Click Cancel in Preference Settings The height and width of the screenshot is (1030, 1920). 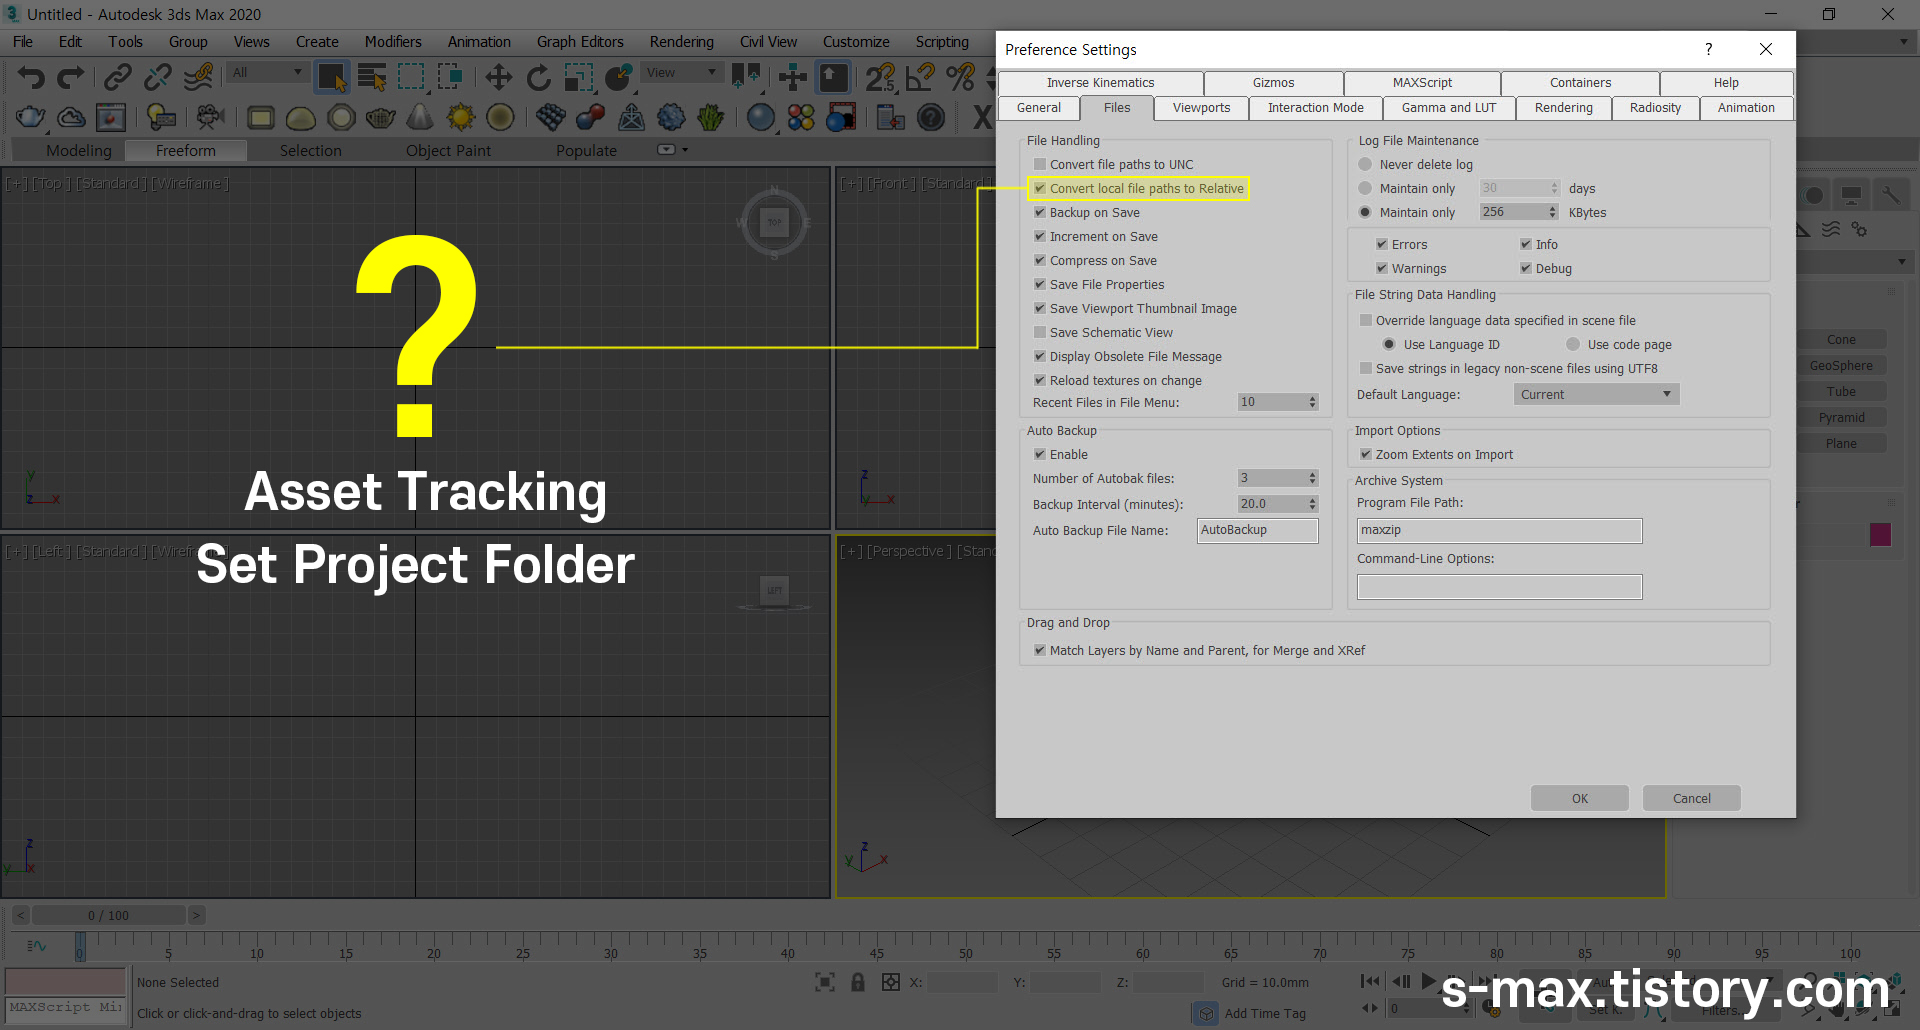click(x=1691, y=798)
